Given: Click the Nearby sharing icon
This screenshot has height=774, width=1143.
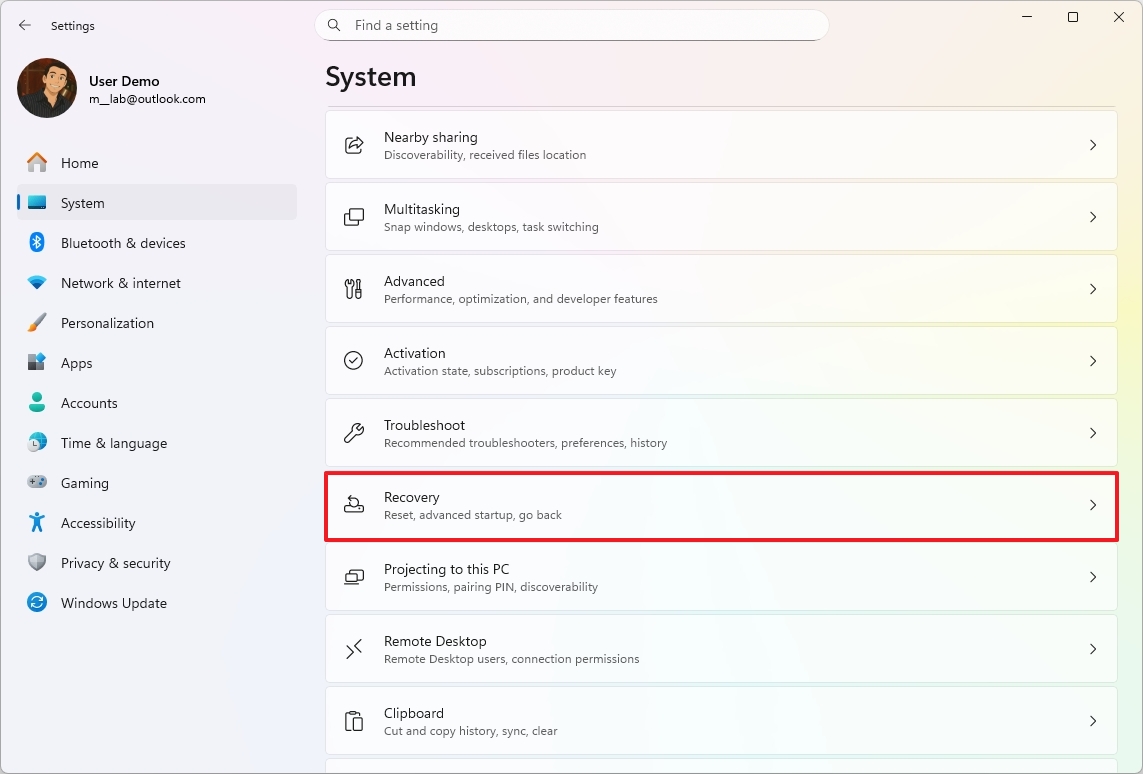Looking at the screenshot, I should pos(354,144).
